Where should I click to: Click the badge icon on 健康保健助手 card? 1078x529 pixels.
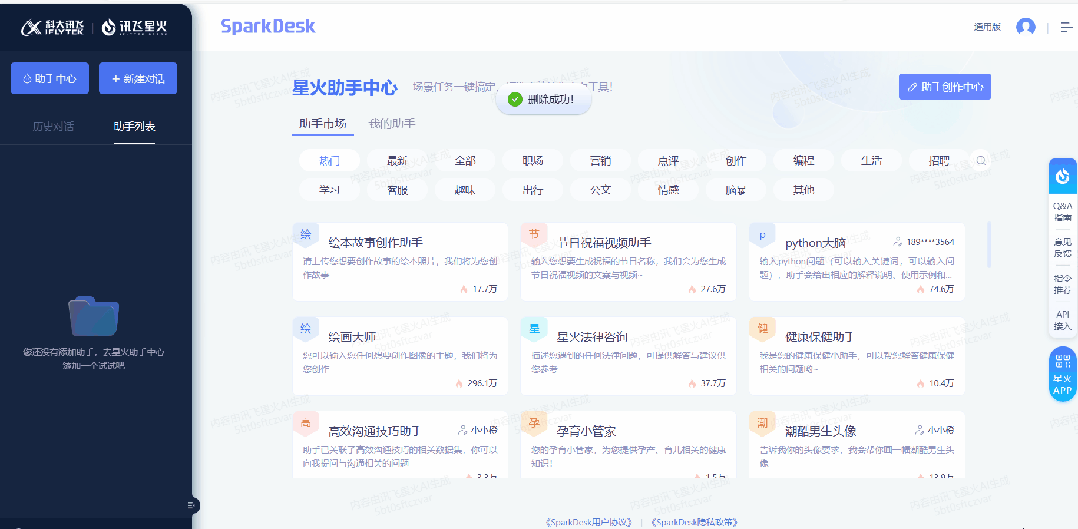pos(762,329)
